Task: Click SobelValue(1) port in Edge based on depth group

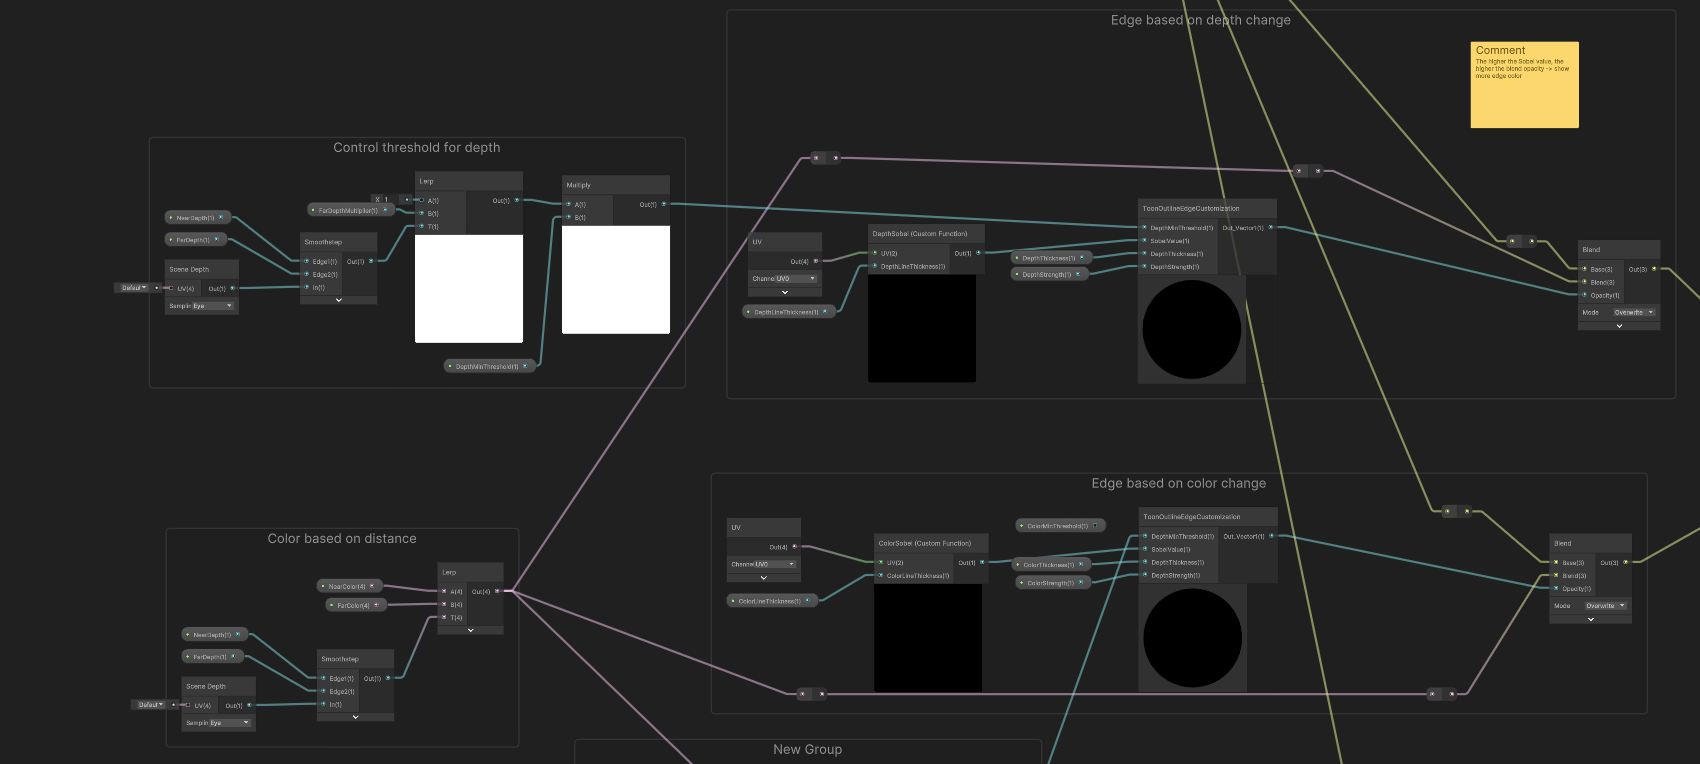Action: pos(1144,241)
